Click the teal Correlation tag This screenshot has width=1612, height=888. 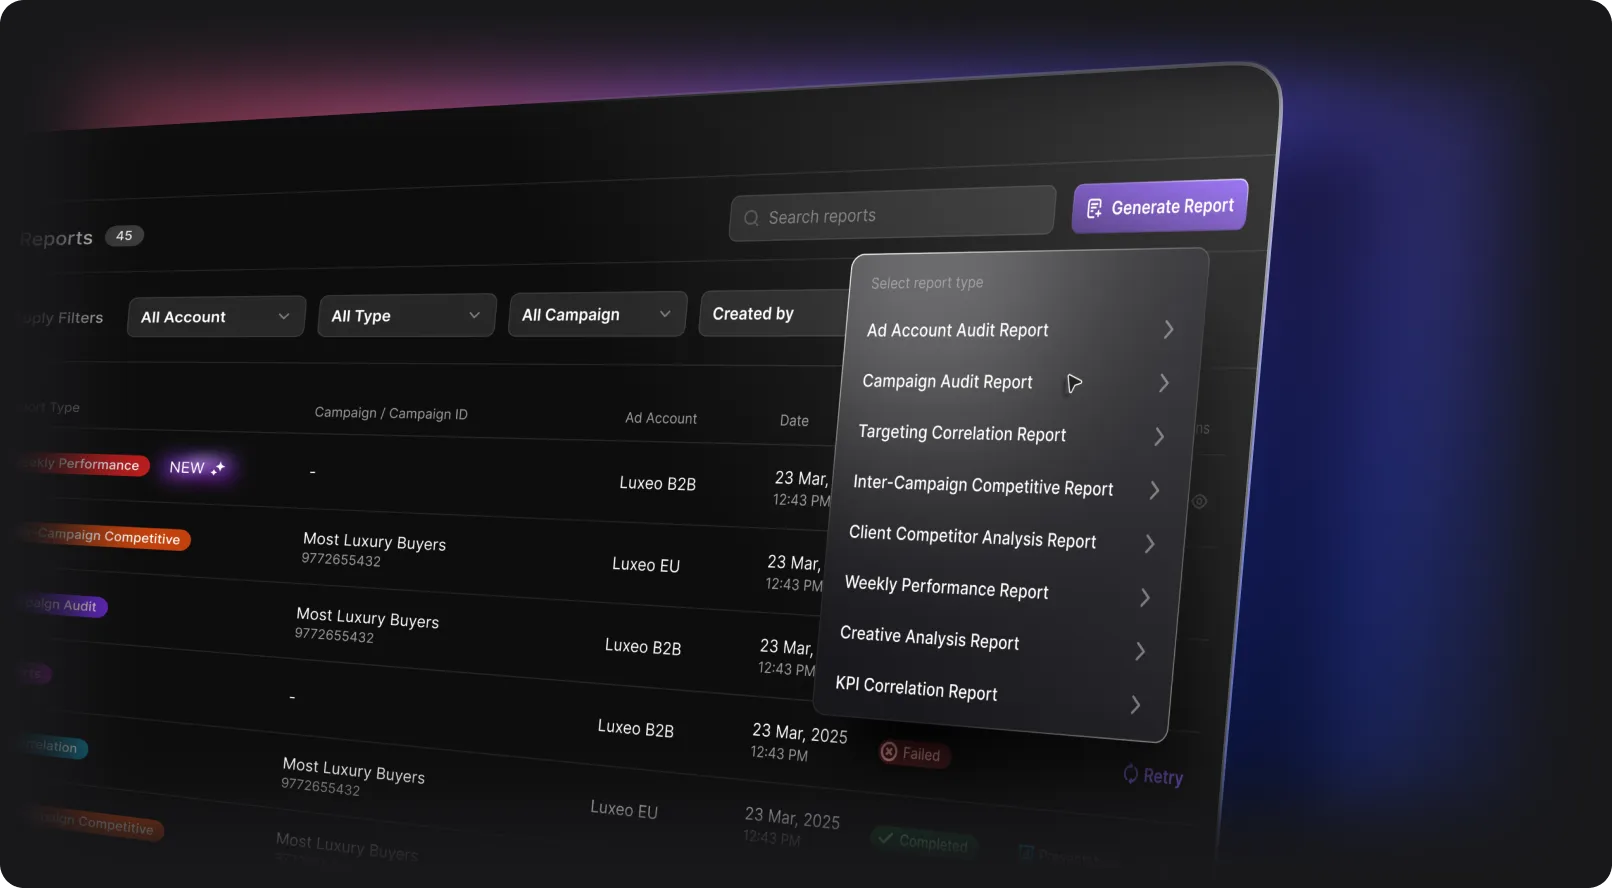point(53,746)
